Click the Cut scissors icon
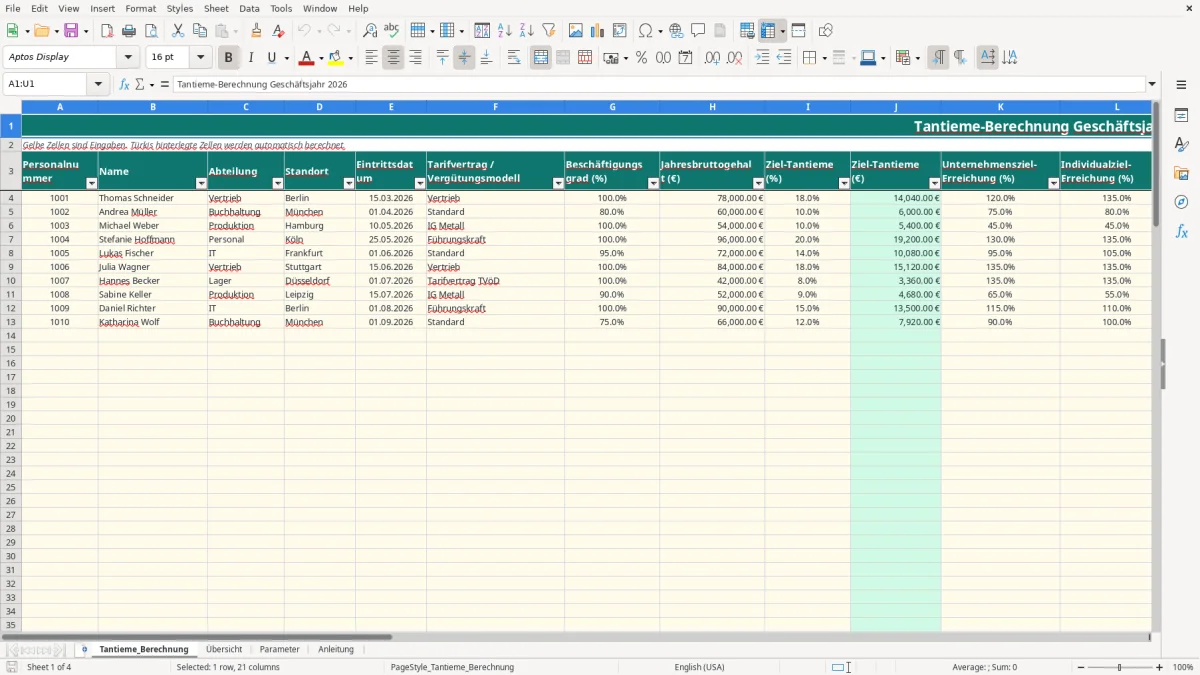 [178, 31]
